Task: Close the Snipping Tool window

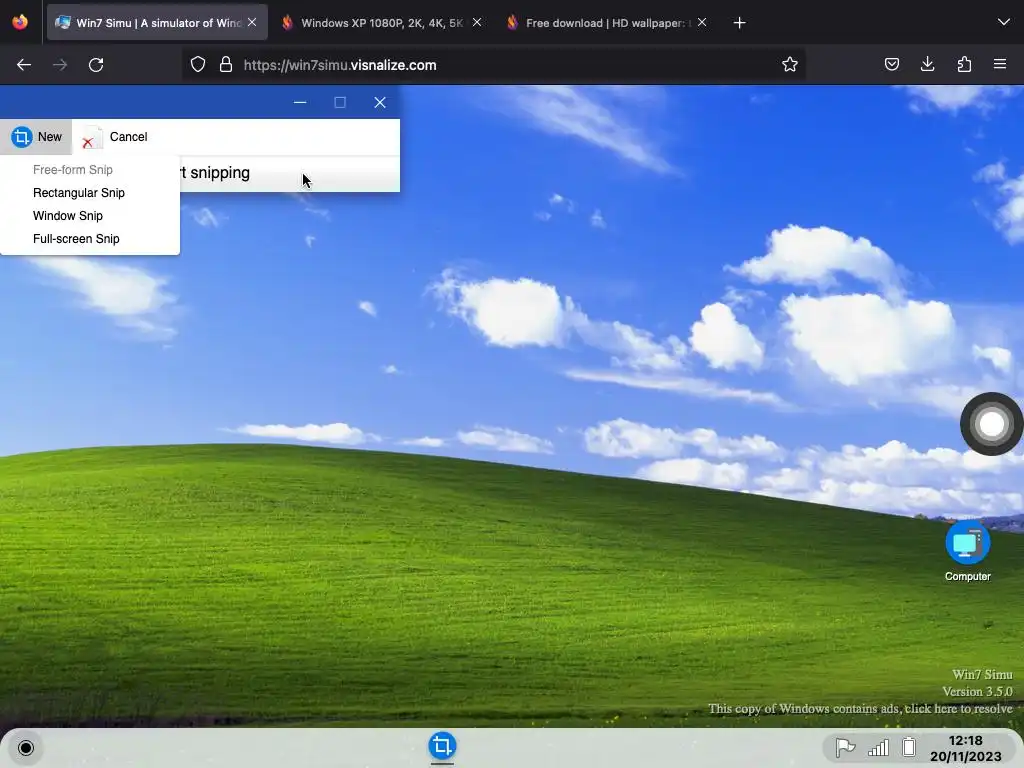Action: 379,103
